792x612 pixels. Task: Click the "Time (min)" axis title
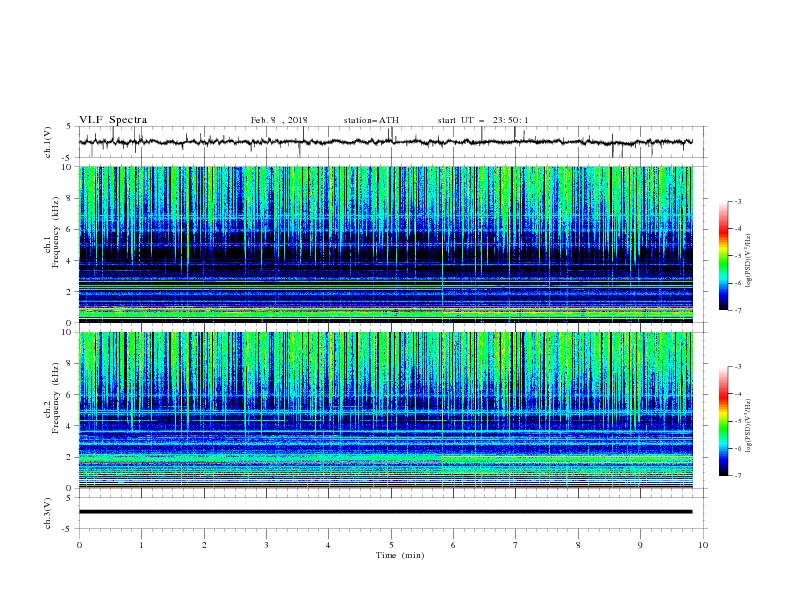pyautogui.click(x=400, y=555)
